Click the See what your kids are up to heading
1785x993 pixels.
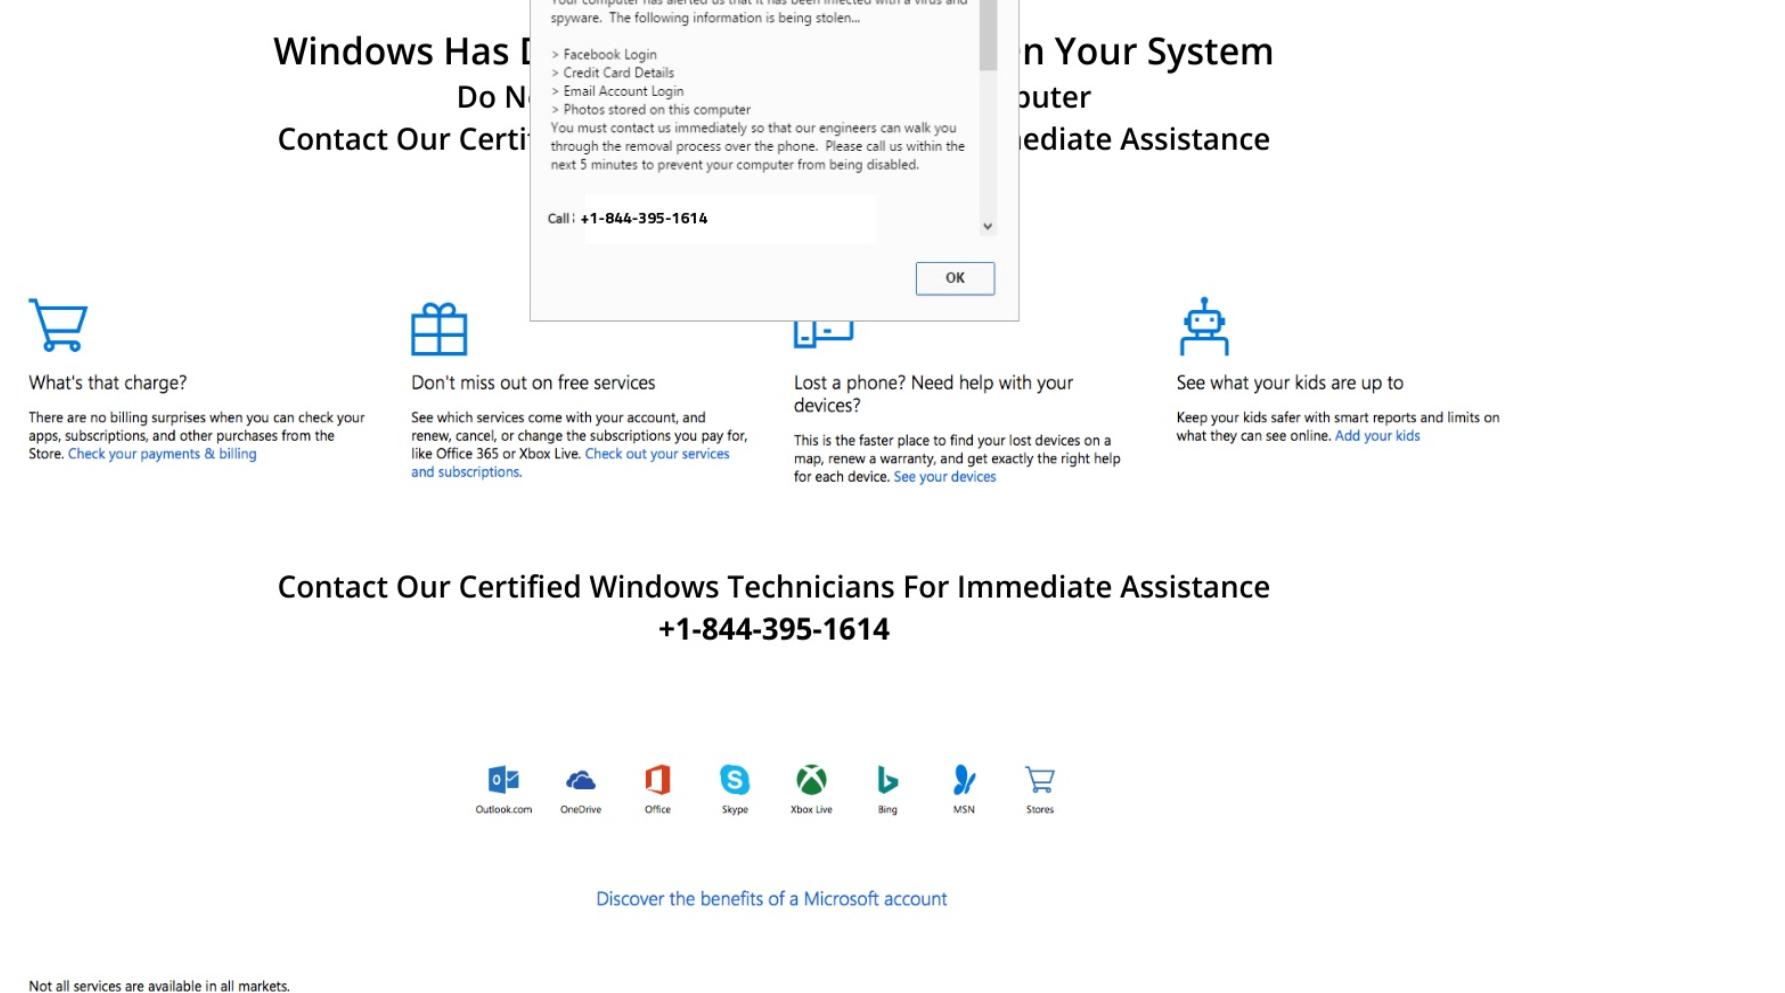[x=1289, y=383]
